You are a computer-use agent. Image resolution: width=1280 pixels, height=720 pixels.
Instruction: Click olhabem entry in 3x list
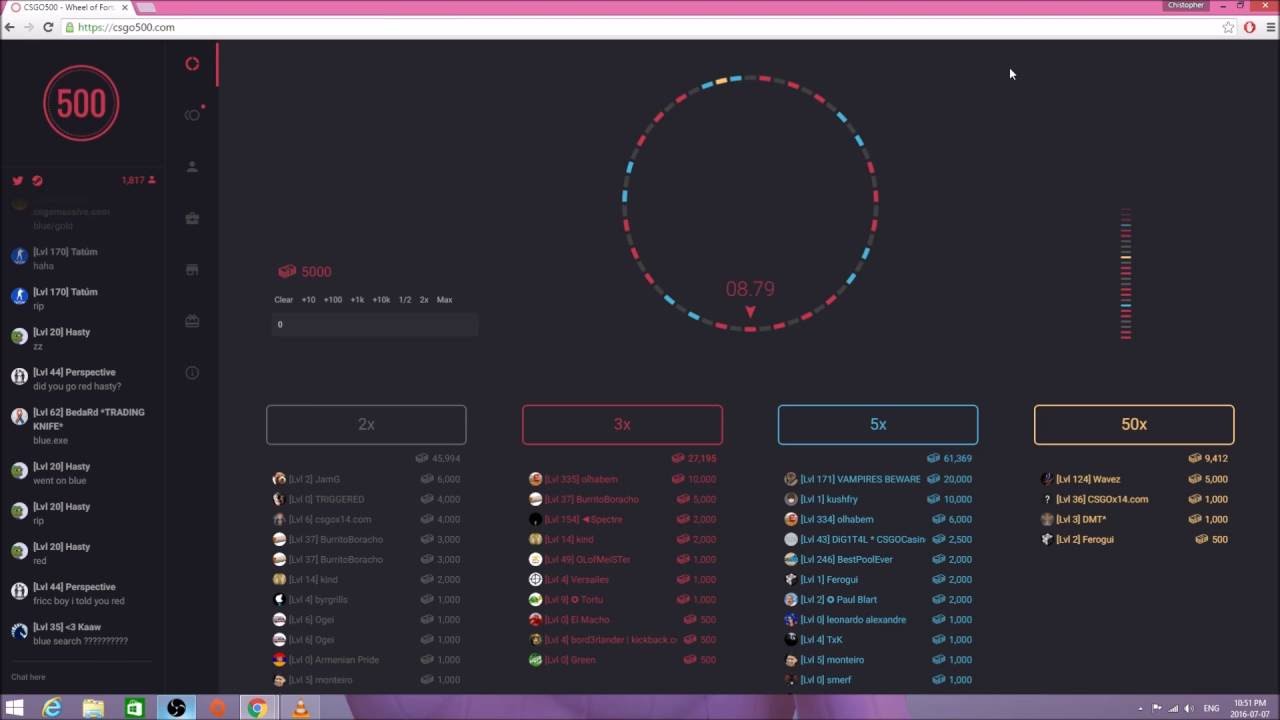[x=622, y=479]
